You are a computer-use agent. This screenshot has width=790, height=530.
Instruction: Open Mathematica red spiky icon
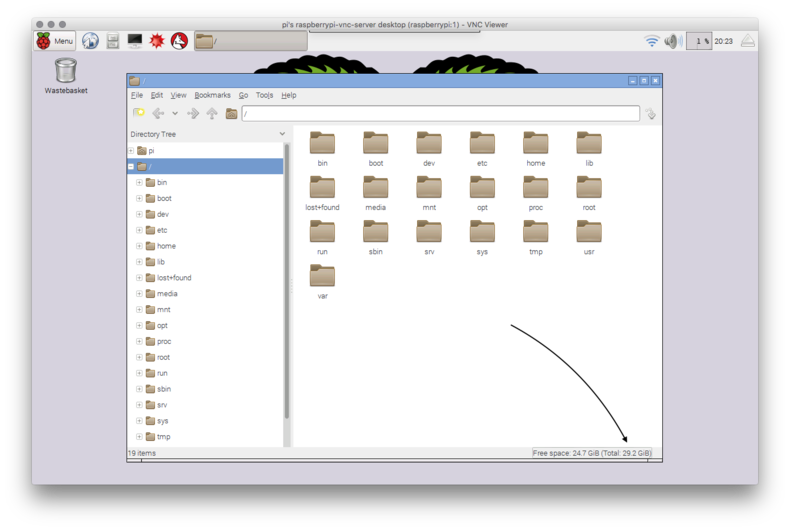point(157,41)
